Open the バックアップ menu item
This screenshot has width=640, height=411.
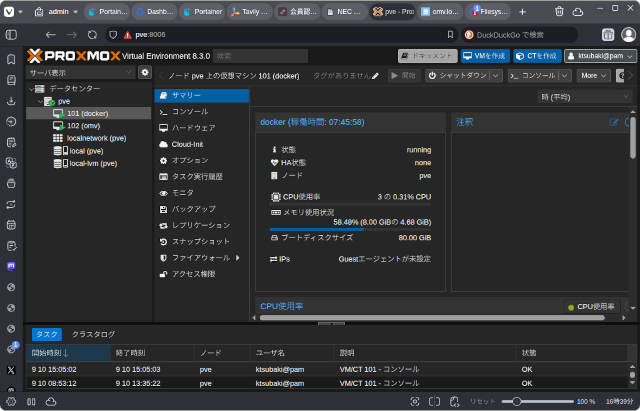coord(202,209)
